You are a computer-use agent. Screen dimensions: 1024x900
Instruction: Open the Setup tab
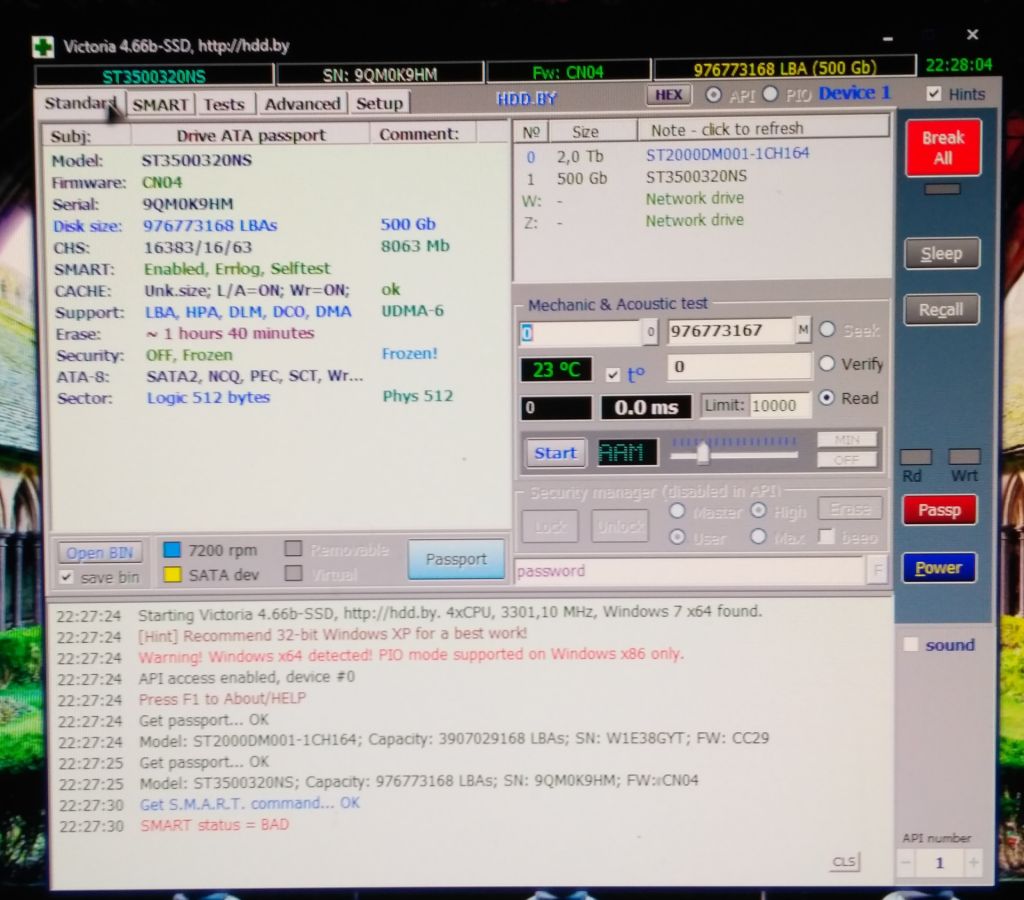point(379,103)
